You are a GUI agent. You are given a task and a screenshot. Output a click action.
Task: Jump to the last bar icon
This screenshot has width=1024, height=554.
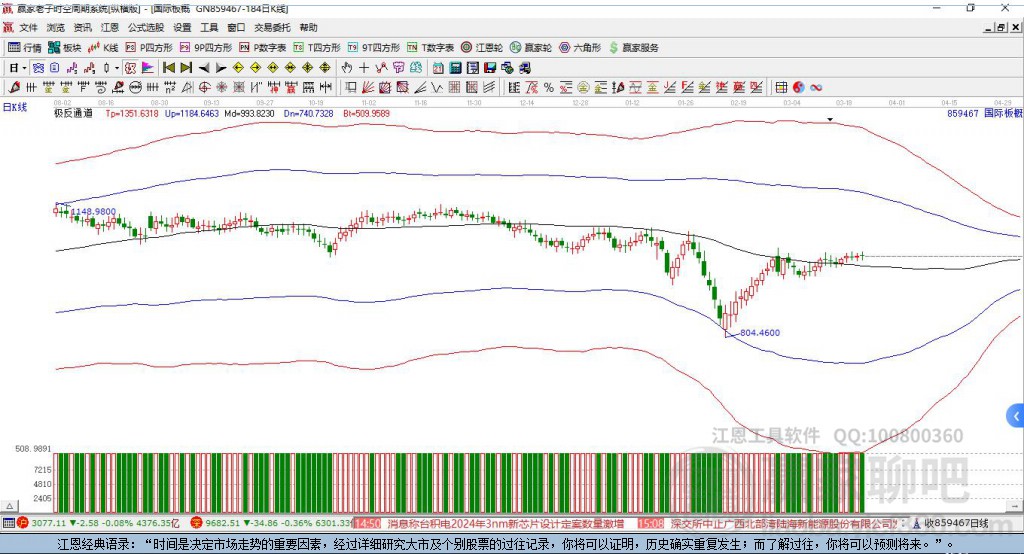(x=186, y=68)
